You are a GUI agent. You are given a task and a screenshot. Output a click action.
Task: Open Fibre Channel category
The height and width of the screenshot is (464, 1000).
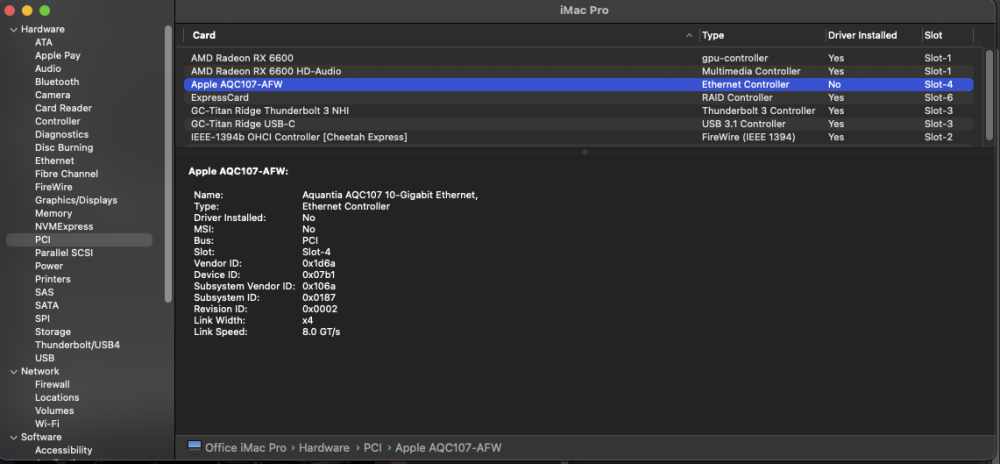click(66, 174)
